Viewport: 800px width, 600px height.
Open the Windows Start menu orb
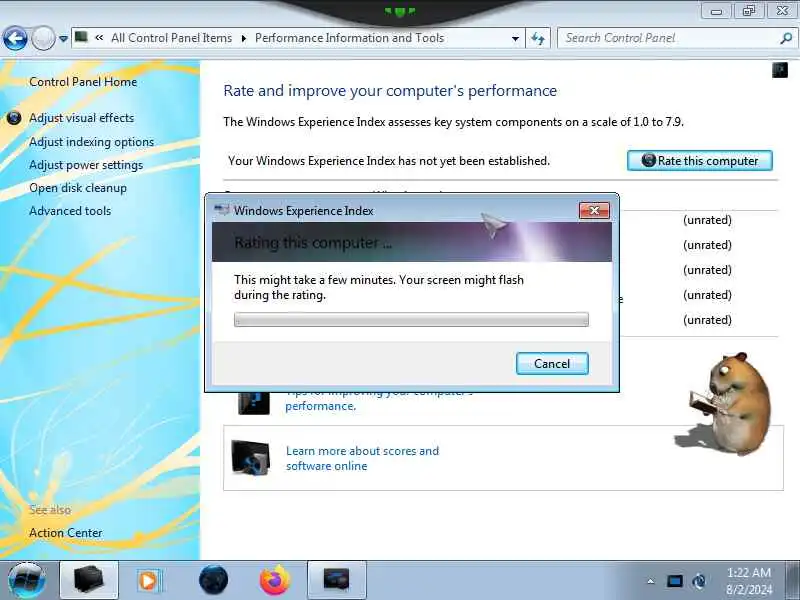(28, 581)
